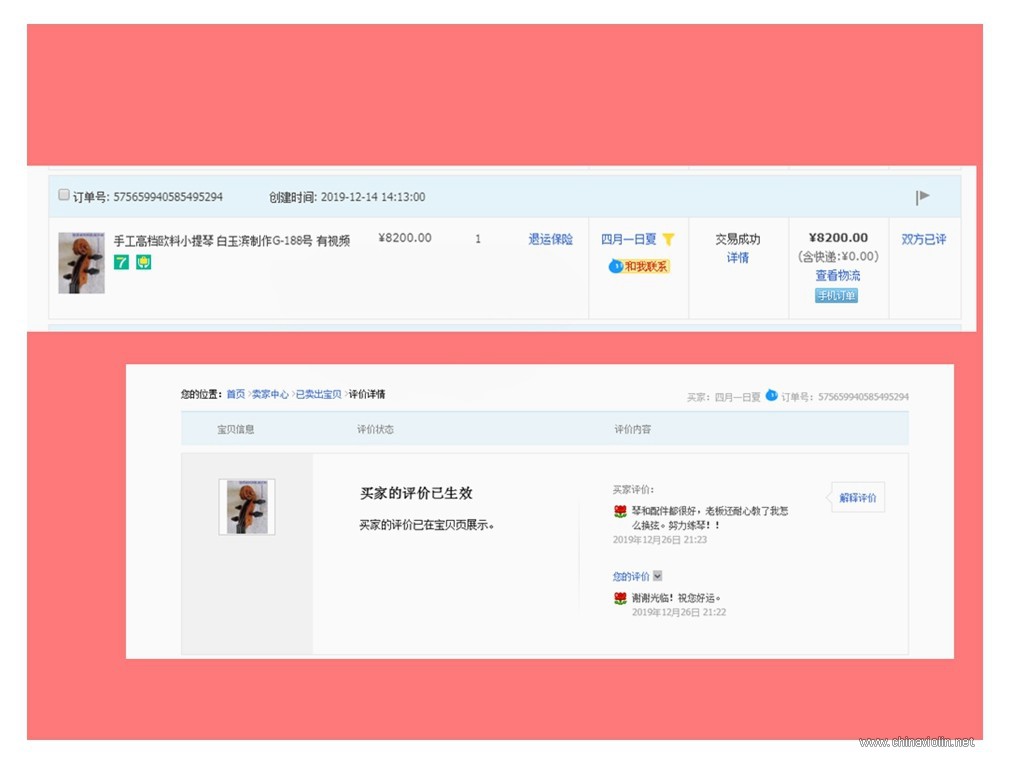The height and width of the screenshot is (768, 1024).
Task: Open the 详情 transaction details link
Action: click(x=738, y=257)
